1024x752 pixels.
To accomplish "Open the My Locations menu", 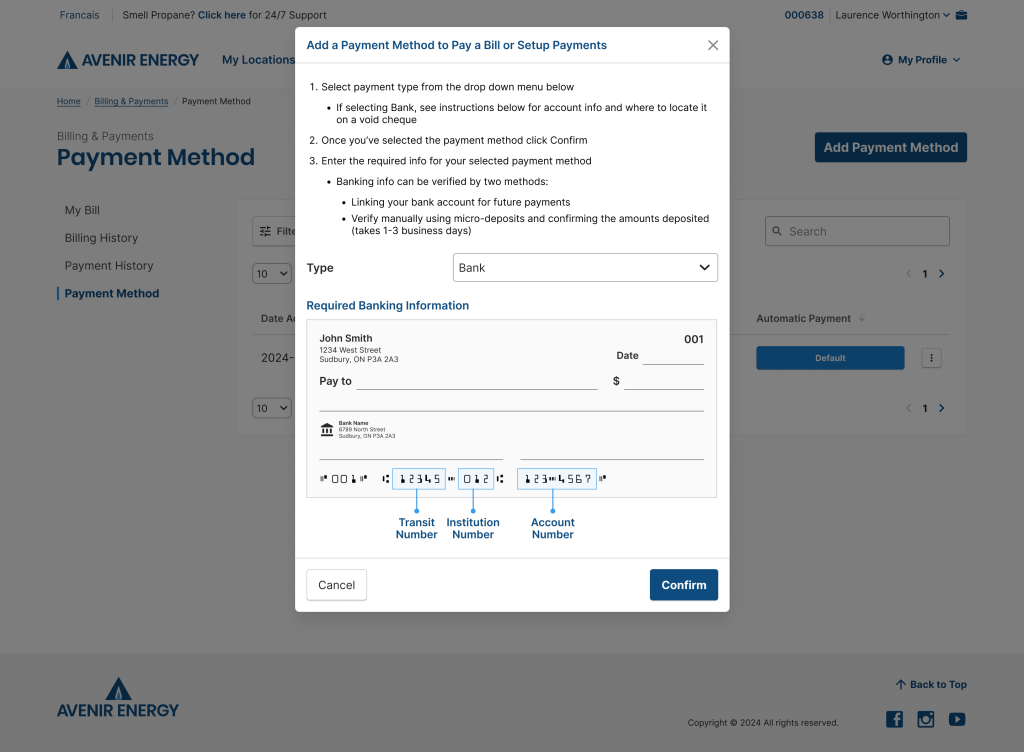I will (x=258, y=60).
